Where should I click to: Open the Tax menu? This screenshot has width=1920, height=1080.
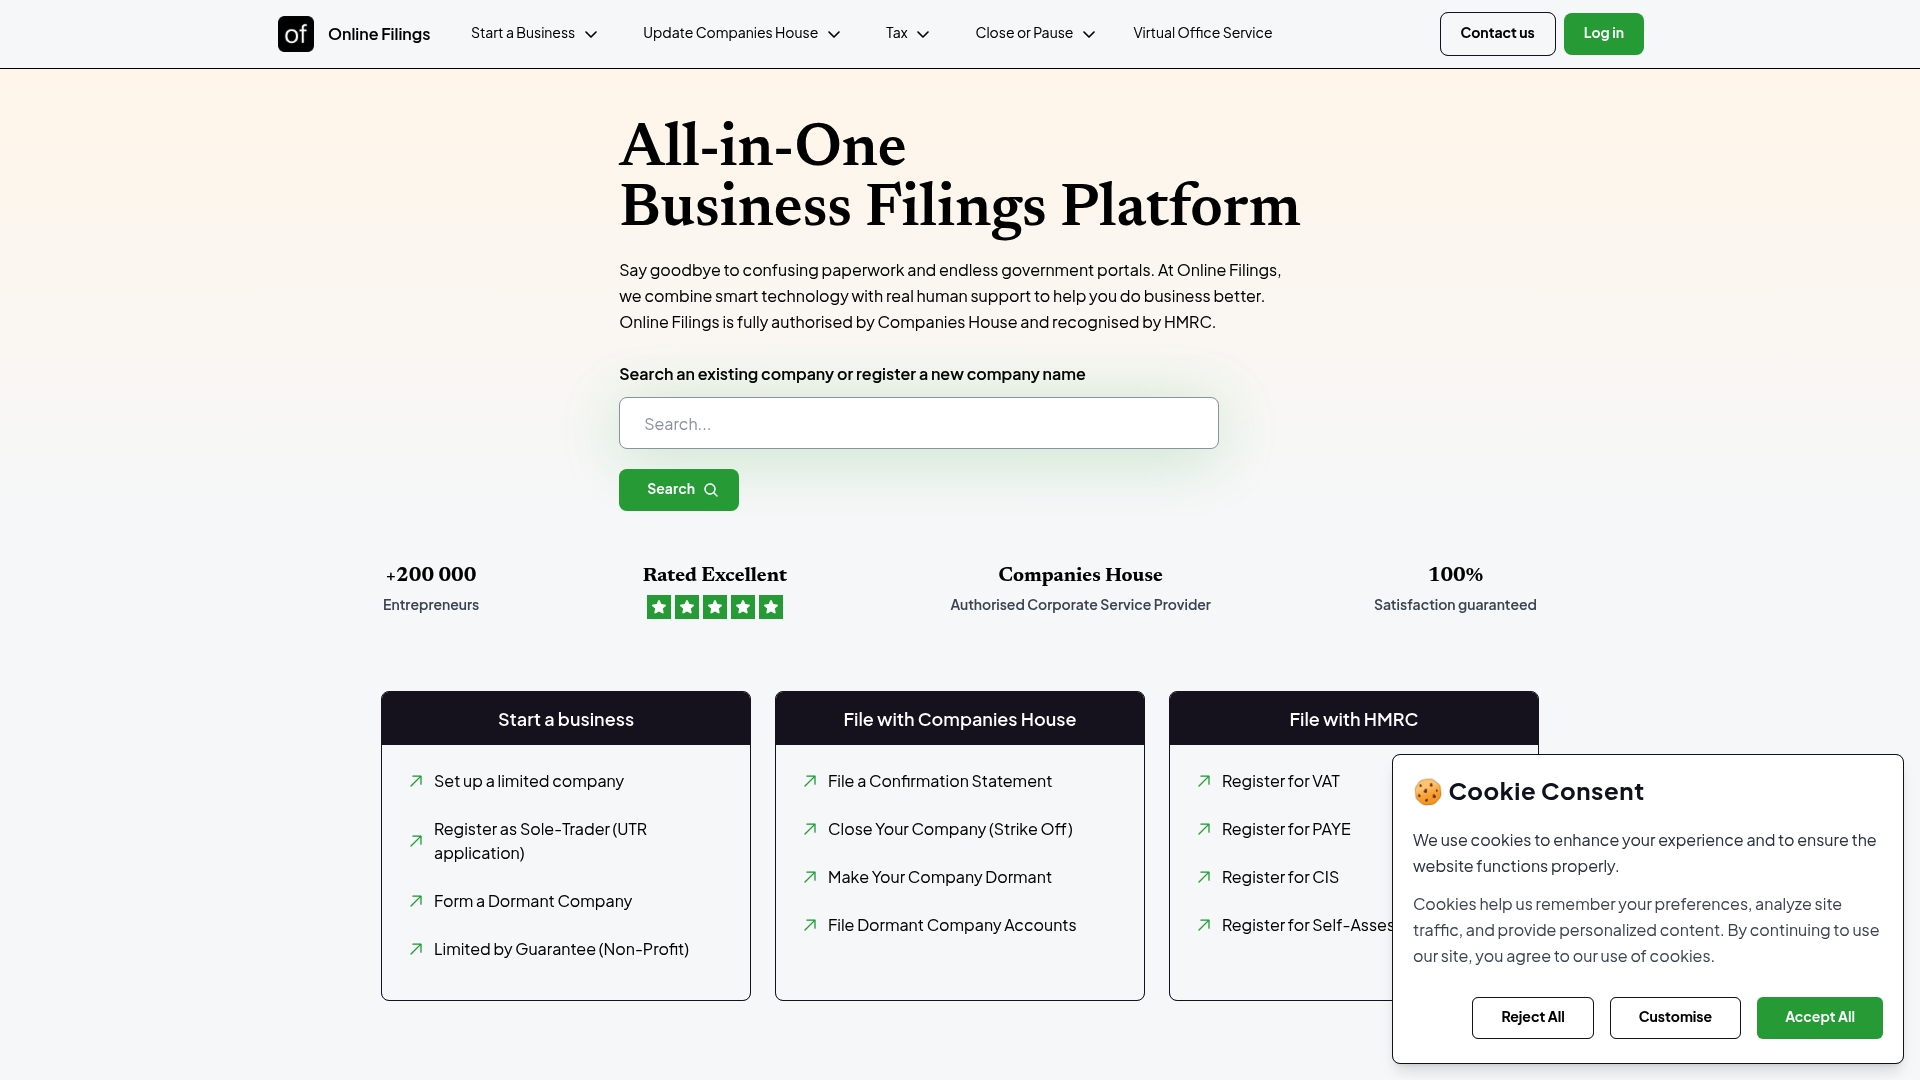907,33
